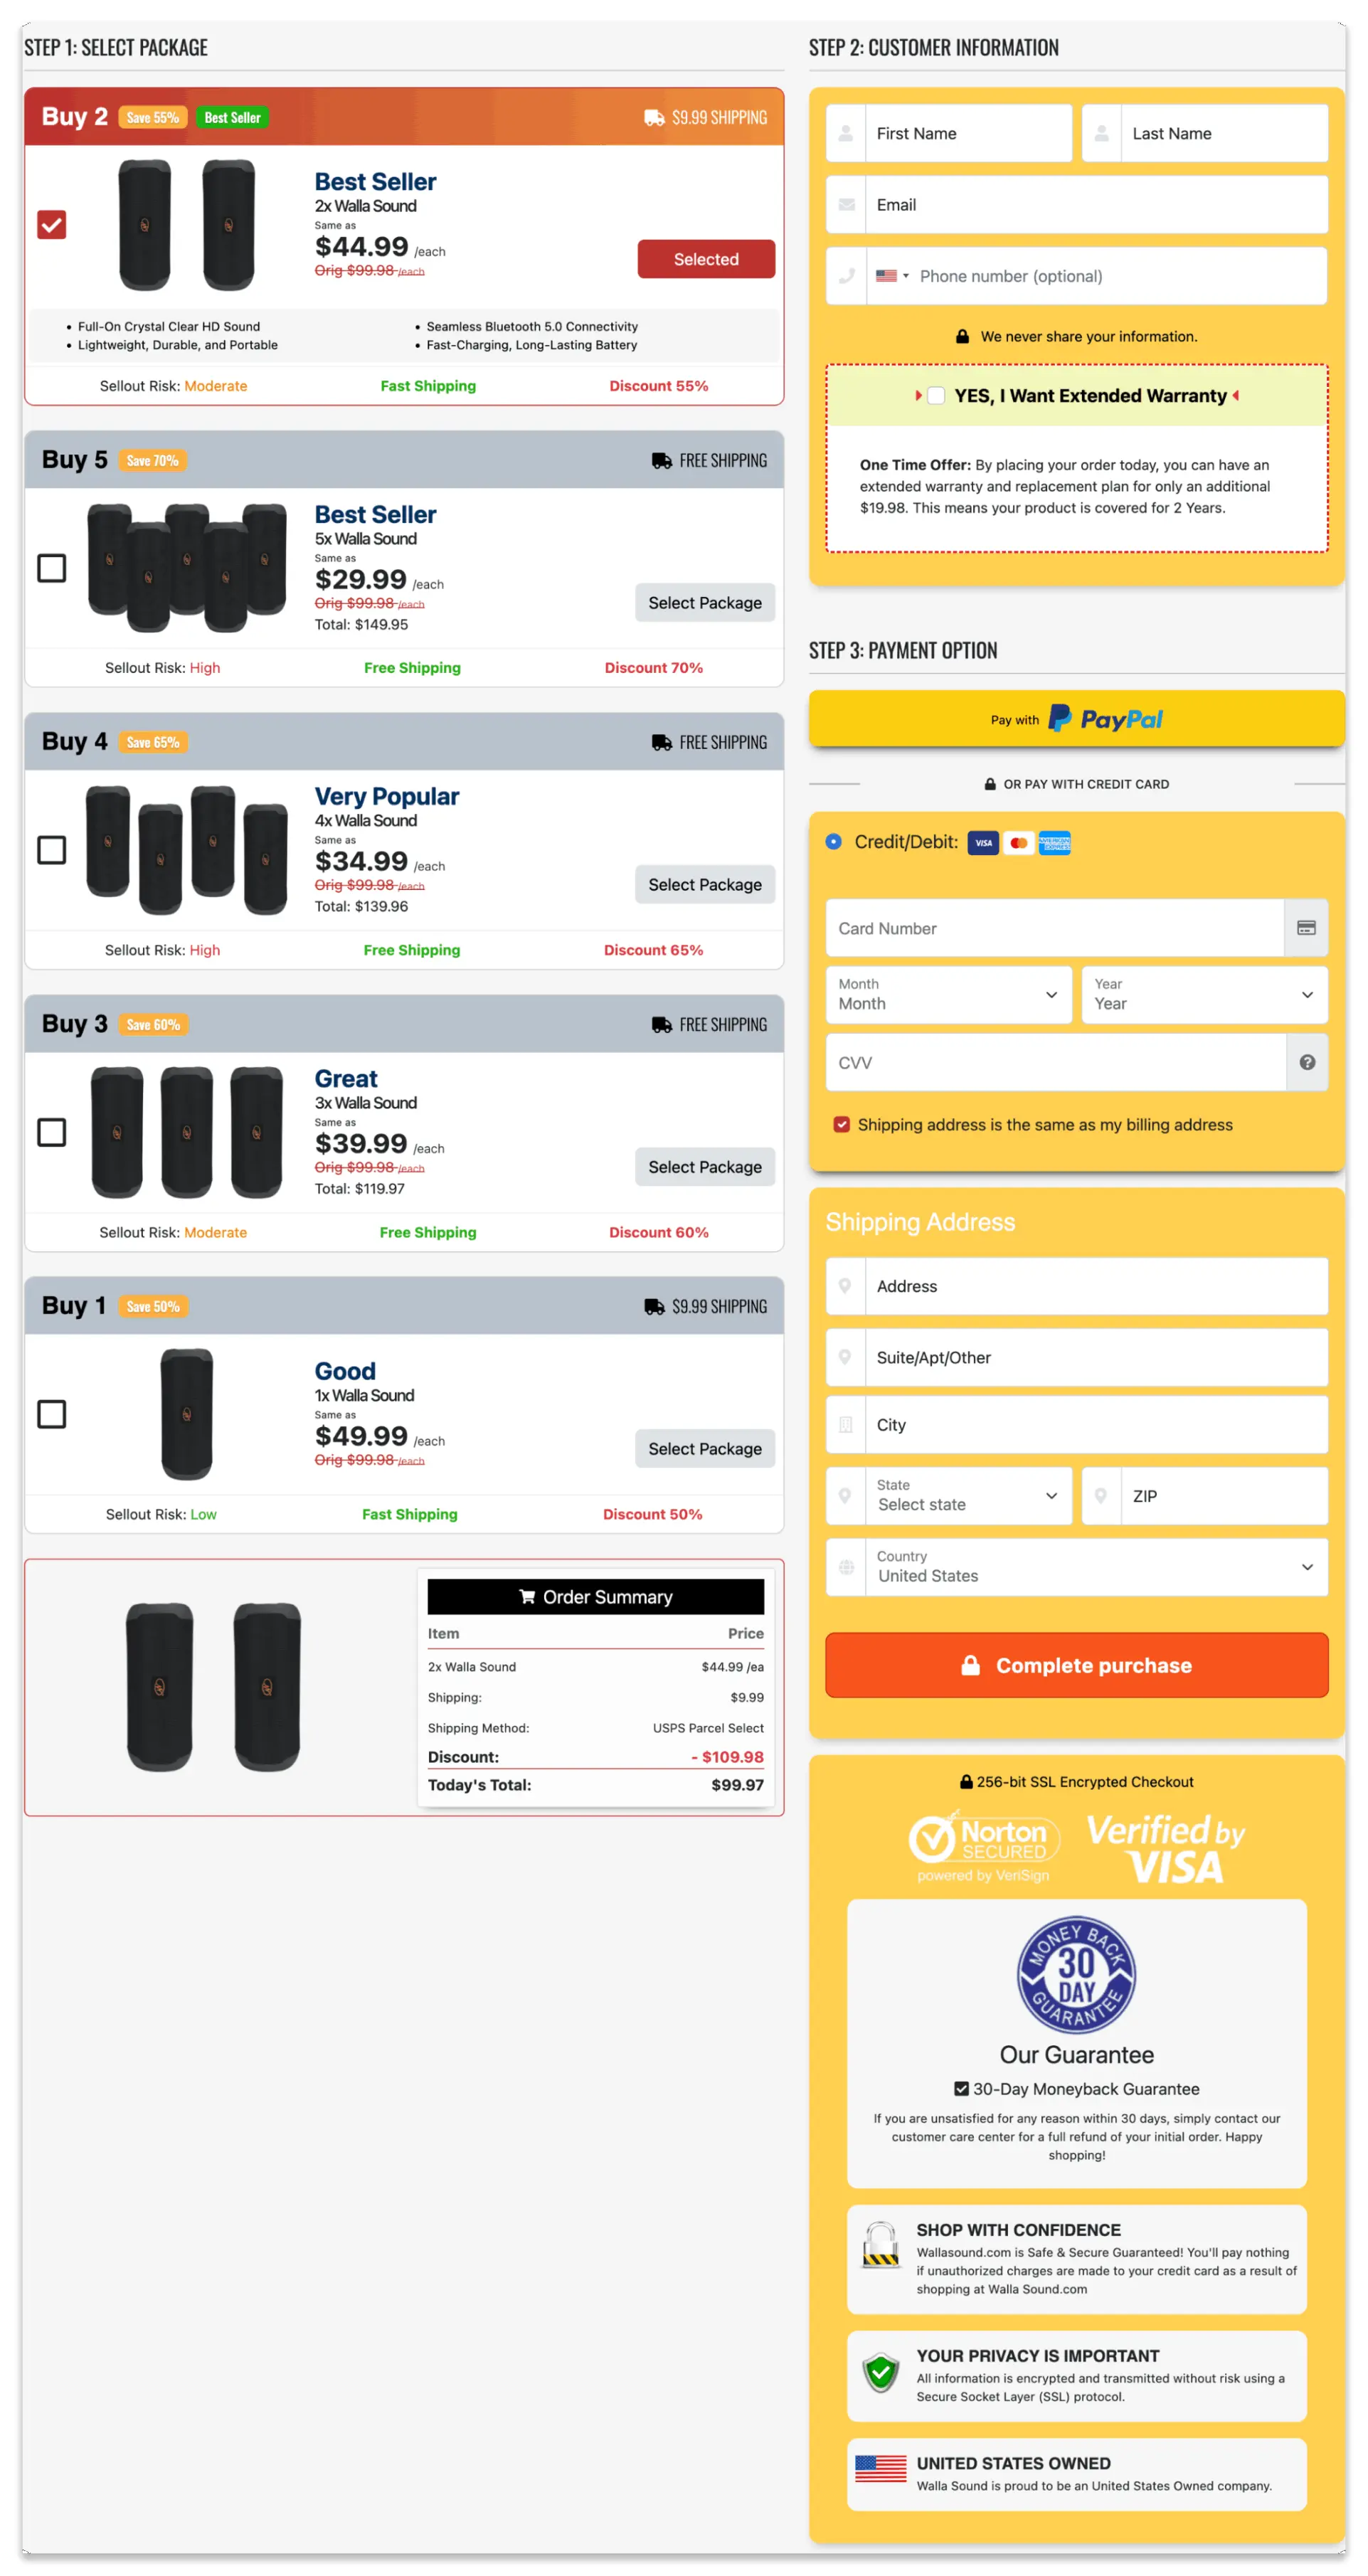The height and width of the screenshot is (2576, 1368).
Task: Focus the CVV field
Action: click(x=1055, y=1062)
